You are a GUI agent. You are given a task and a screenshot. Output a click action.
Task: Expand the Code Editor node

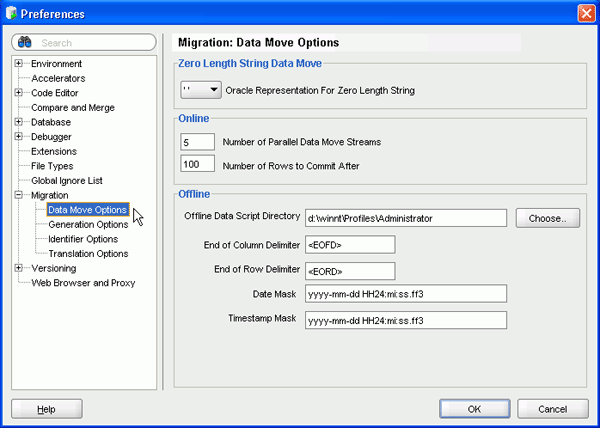(x=19, y=93)
